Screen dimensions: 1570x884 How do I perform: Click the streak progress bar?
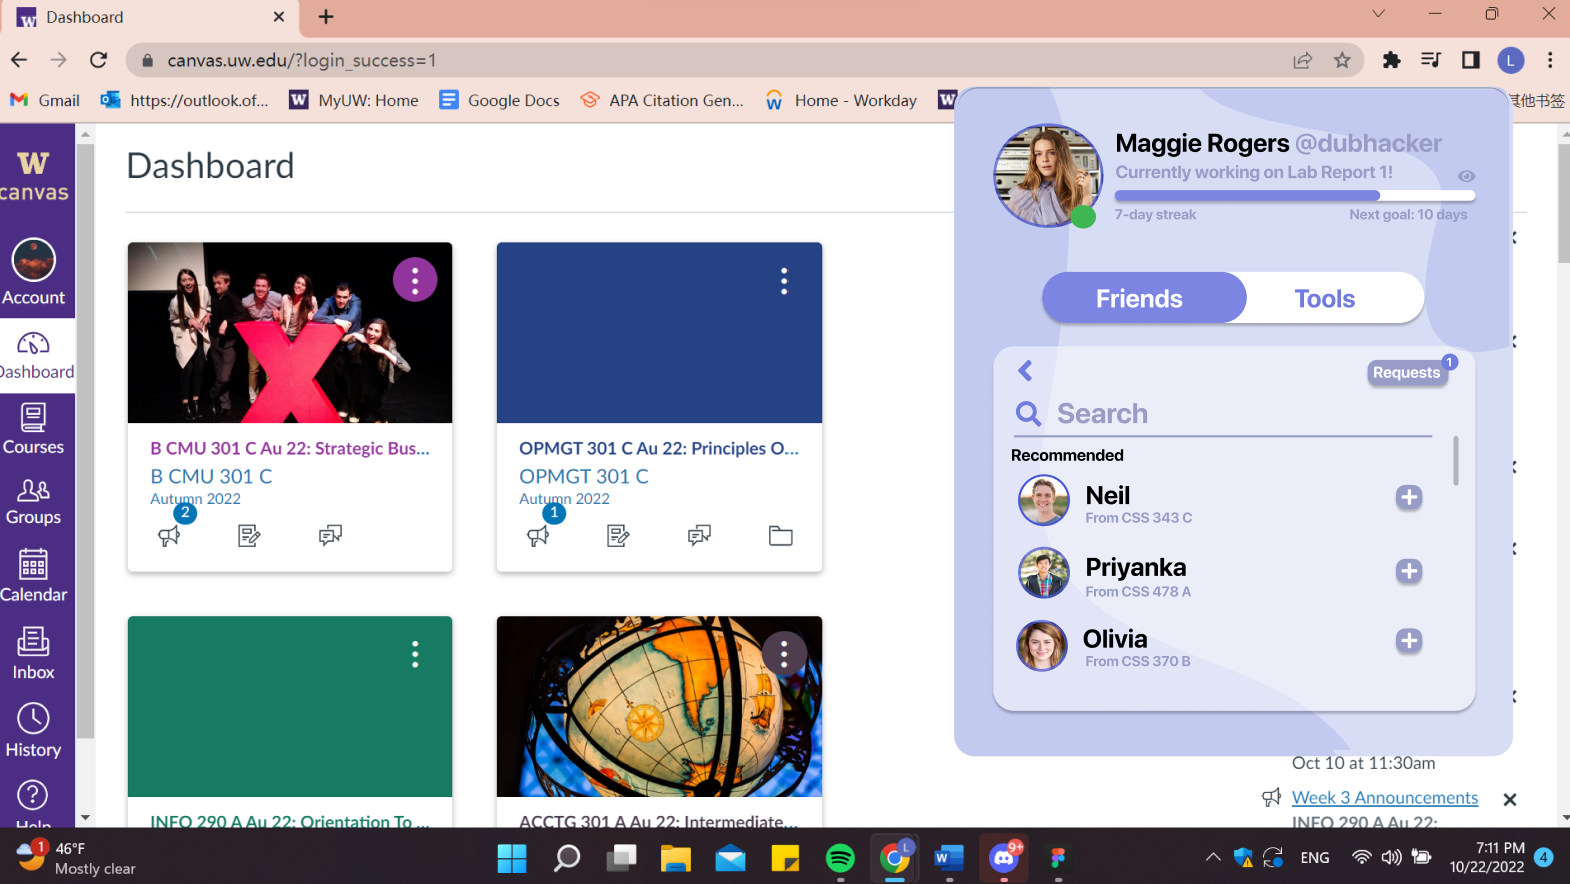(x=1295, y=196)
